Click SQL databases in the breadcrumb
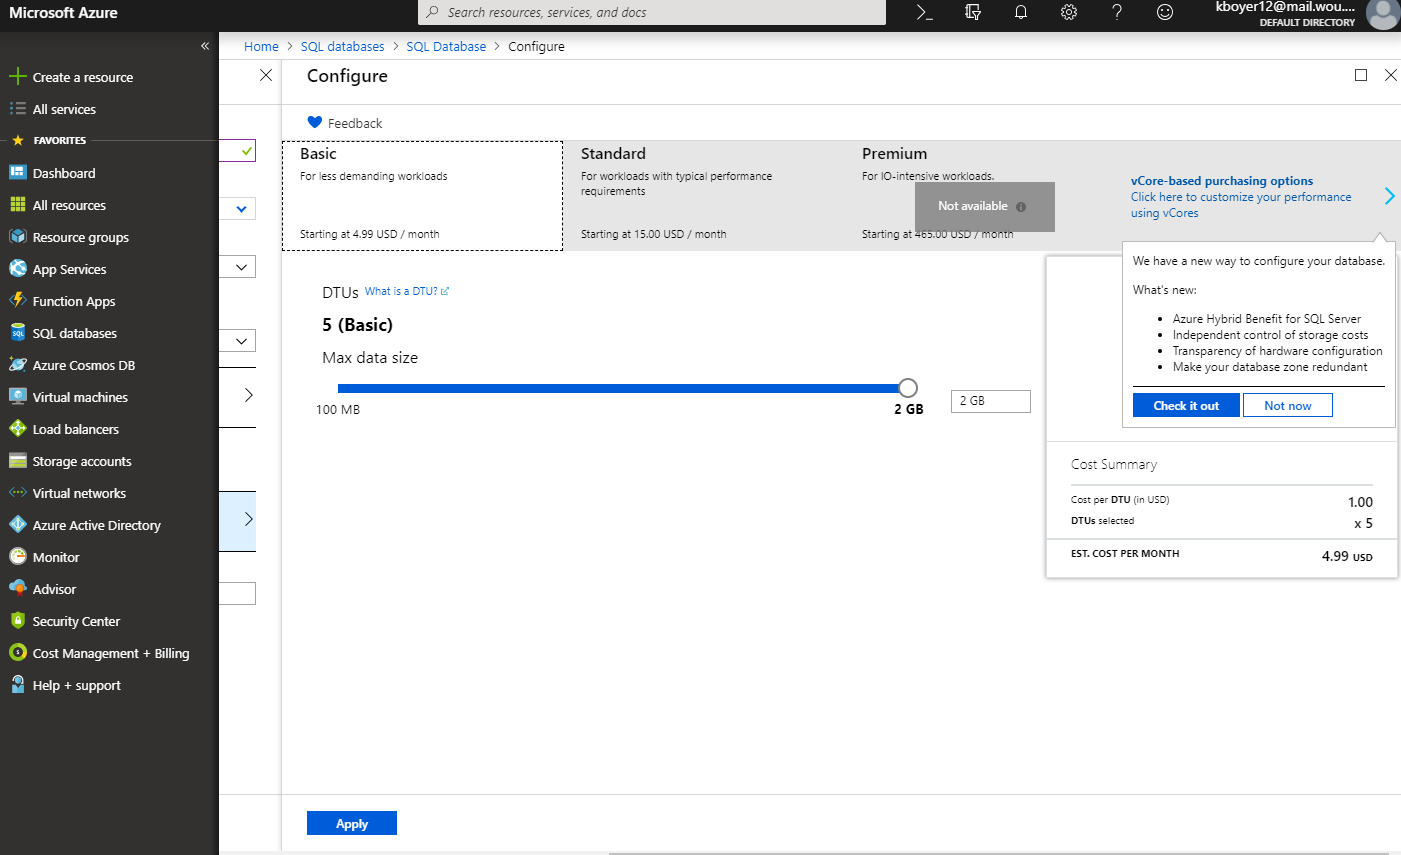Screen dimensions: 1401x855 tap(342, 46)
